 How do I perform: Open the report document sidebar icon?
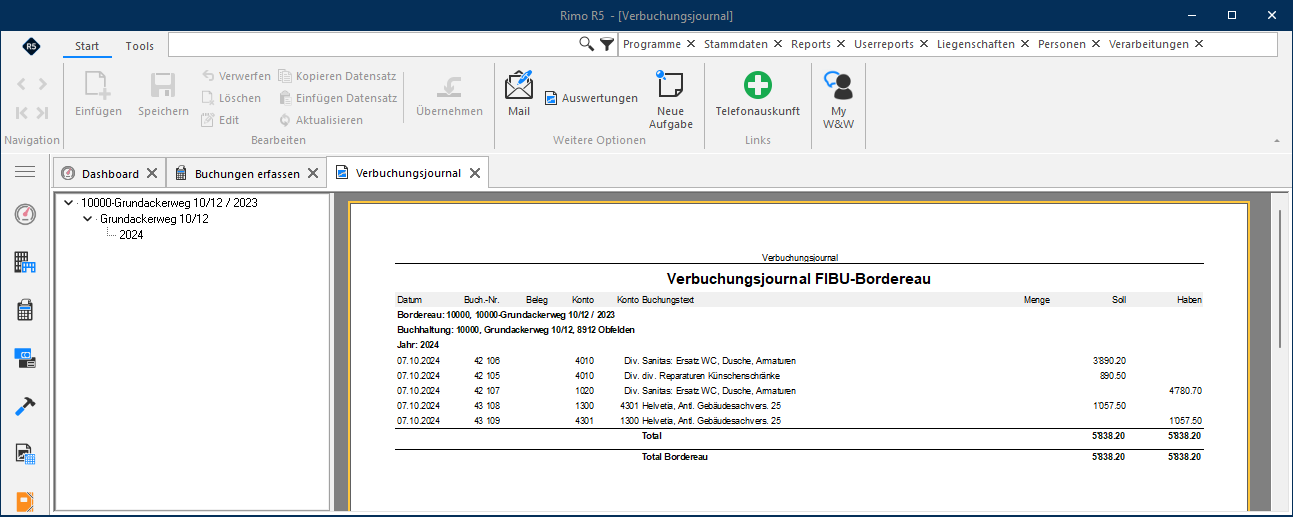[x=25, y=454]
